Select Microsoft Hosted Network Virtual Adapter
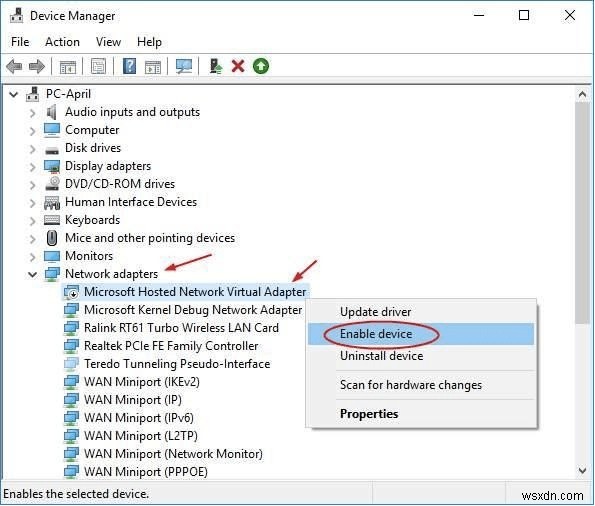595x506 pixels. [195, 292]
